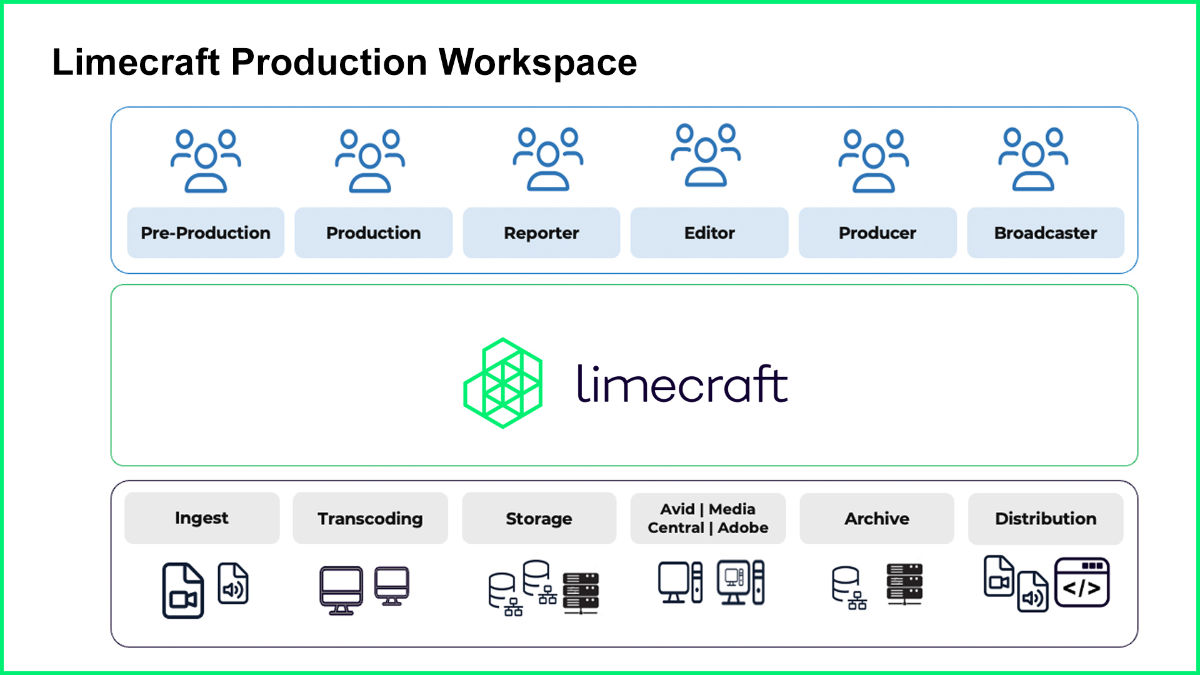Screen dimensions: 1200x675
Task: Click the code window icon under Distribution
Action: pyautogui.click(x=1082, y=582)
